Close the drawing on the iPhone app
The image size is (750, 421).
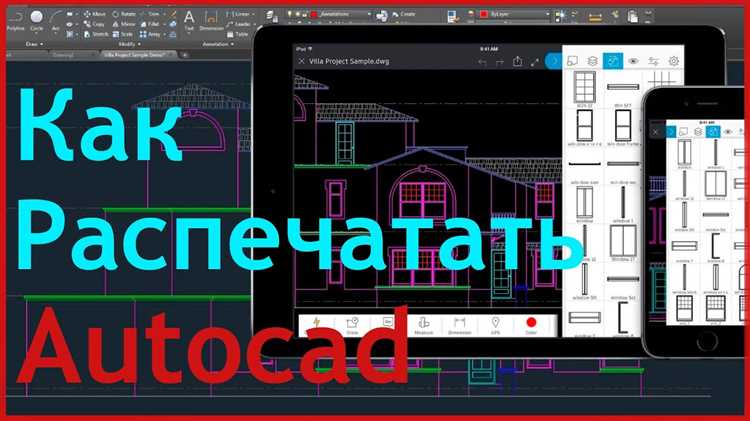(x=655, y=132)
